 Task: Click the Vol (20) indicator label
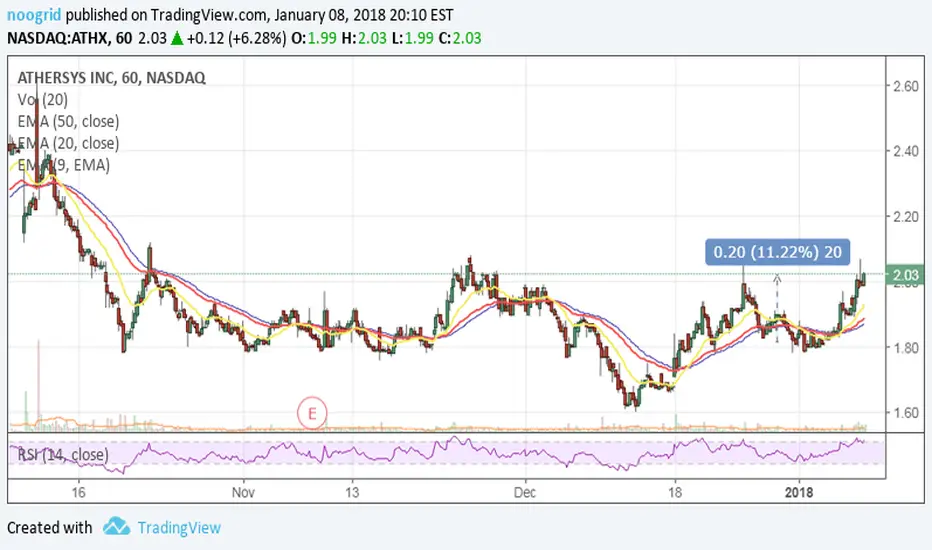(42, 100)
